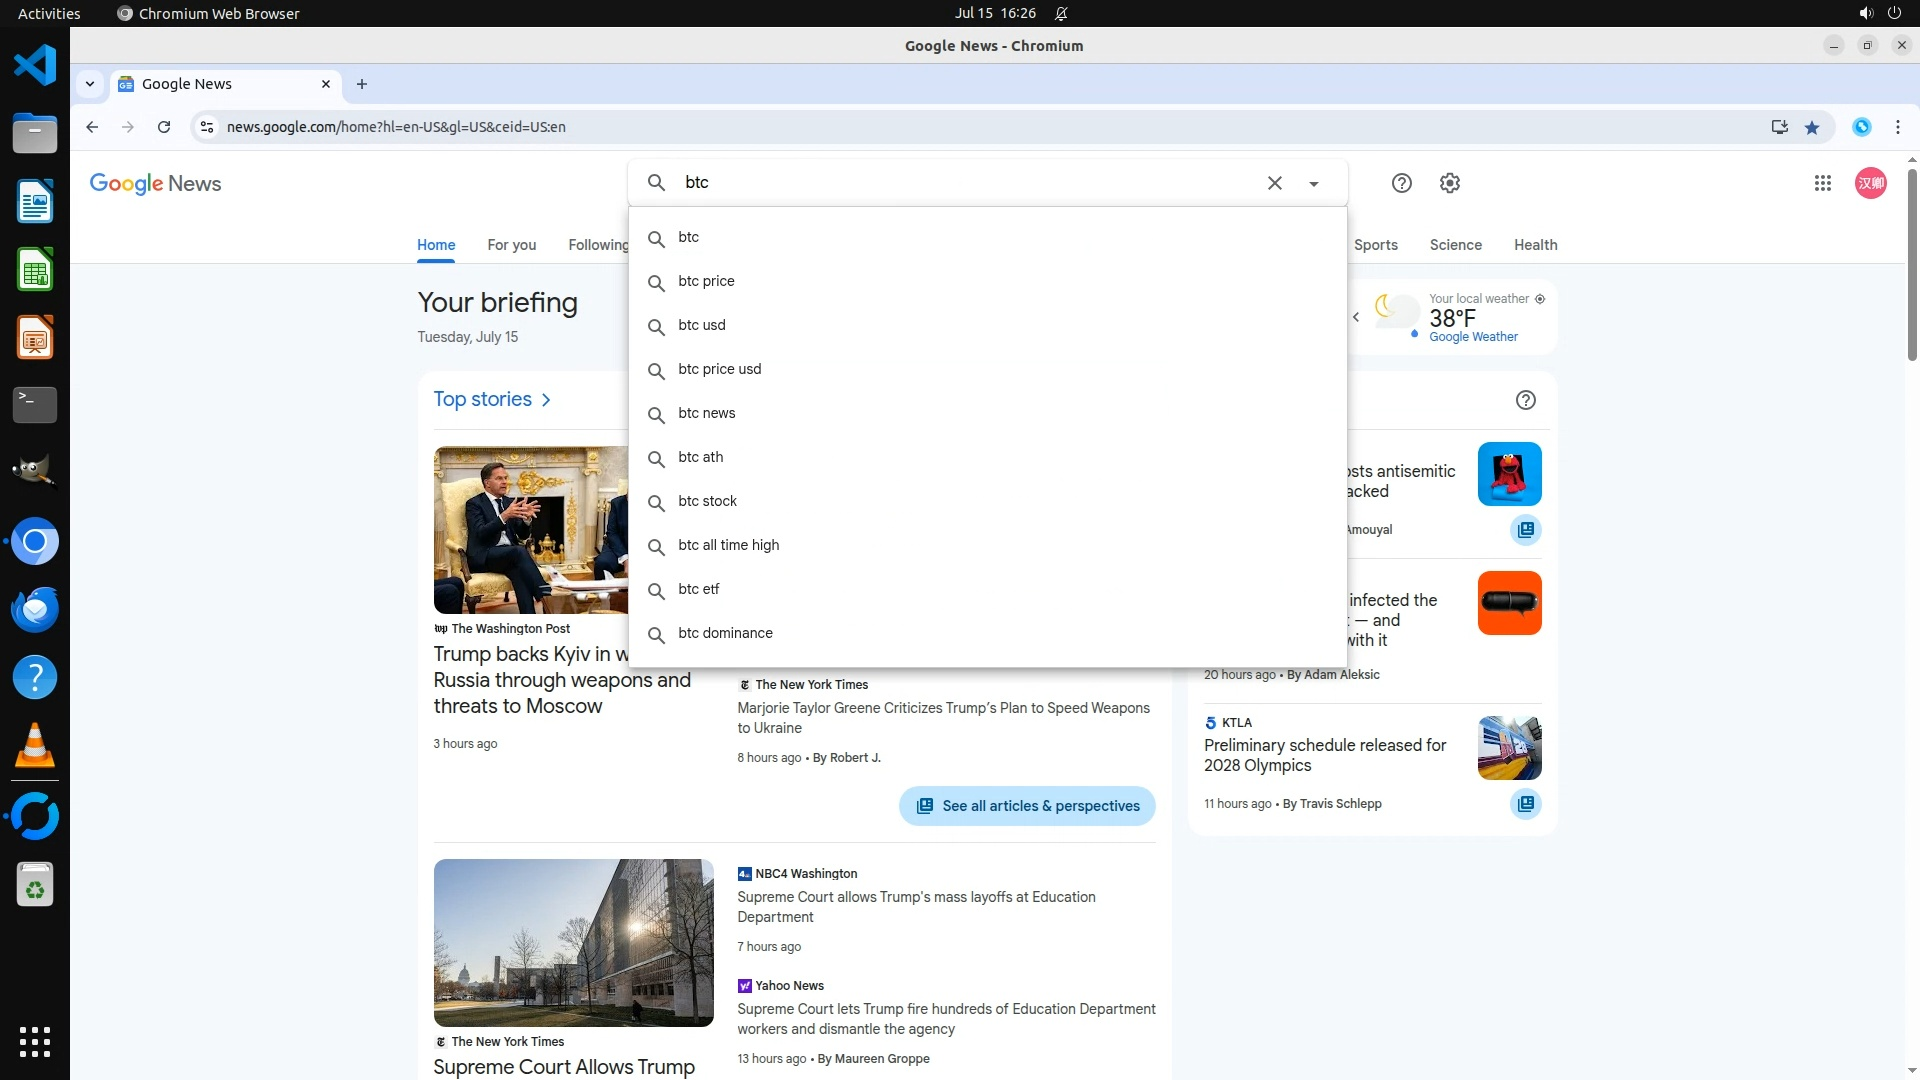The height and width of the screenshot is (1080, 1920).
Task: Open the tab search dropdown
Action: pos(90,84)
